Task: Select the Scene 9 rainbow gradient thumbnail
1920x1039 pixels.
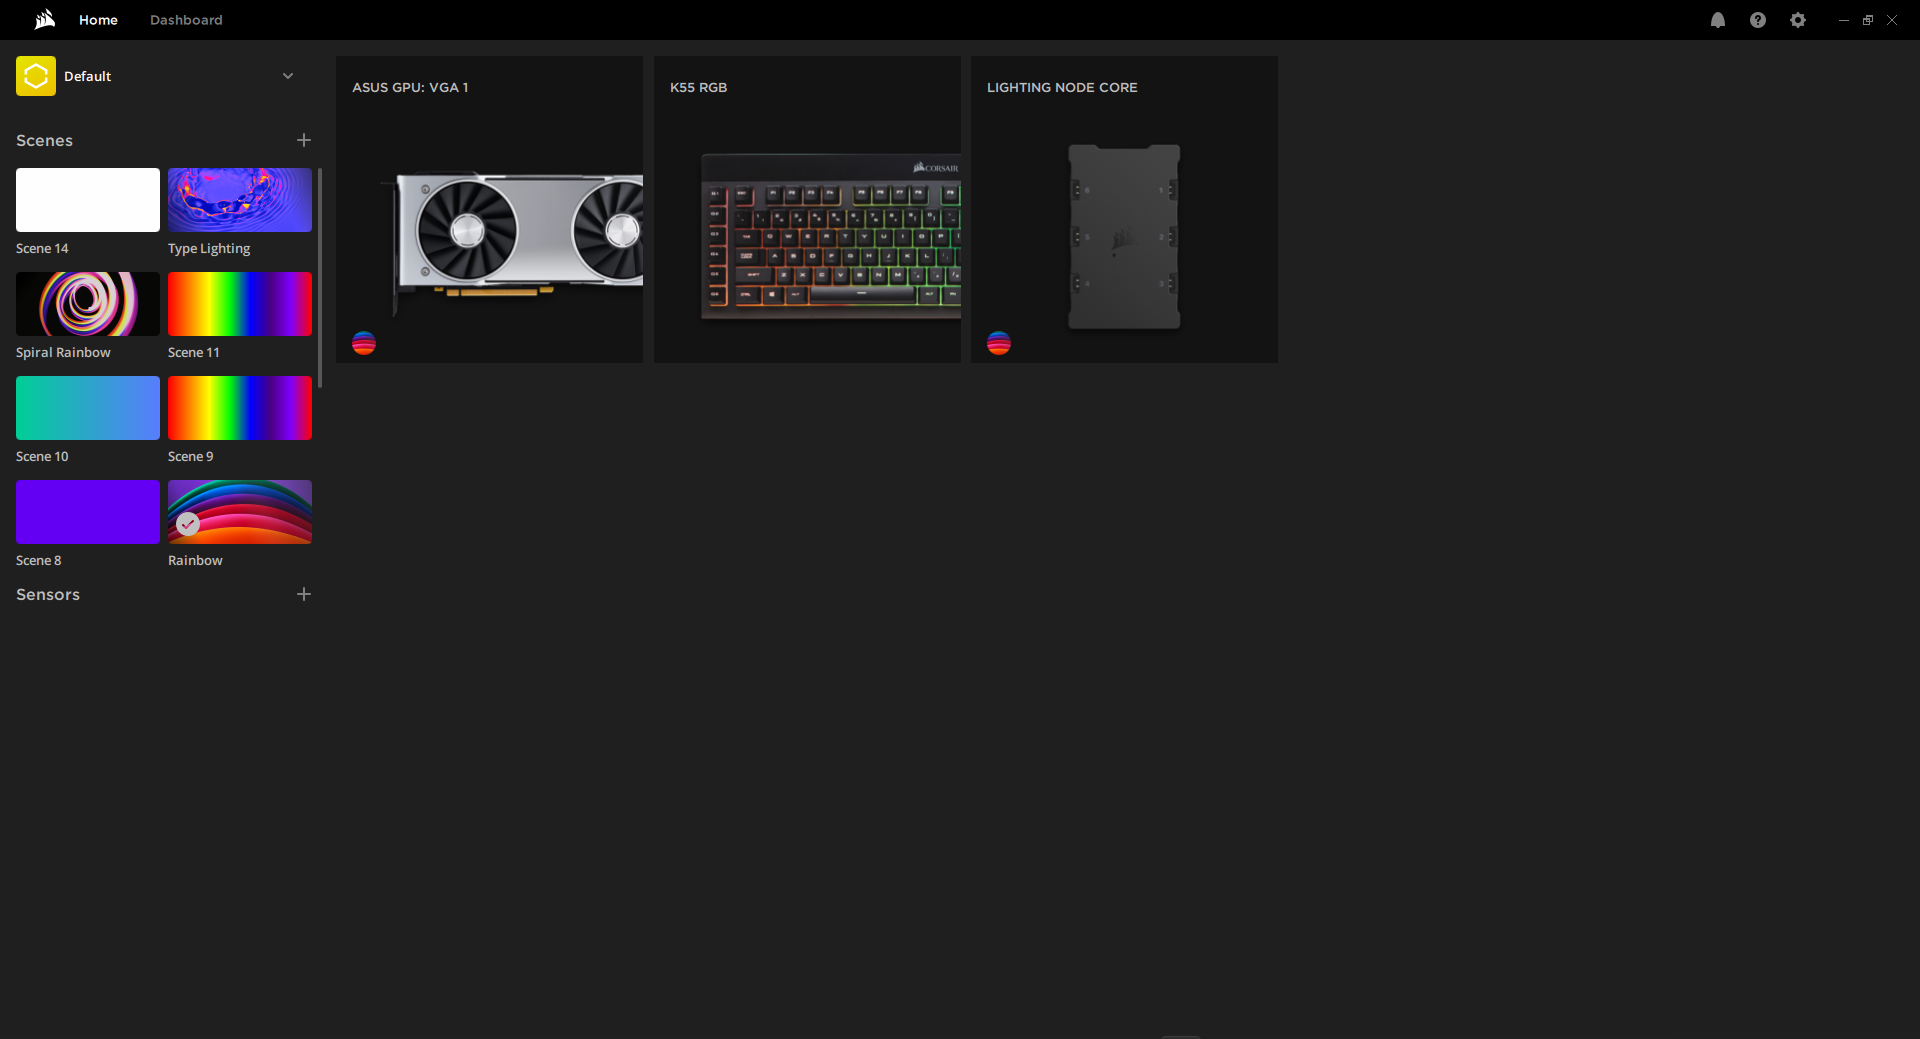Action: pyautogui.click(x=240, y=408)
